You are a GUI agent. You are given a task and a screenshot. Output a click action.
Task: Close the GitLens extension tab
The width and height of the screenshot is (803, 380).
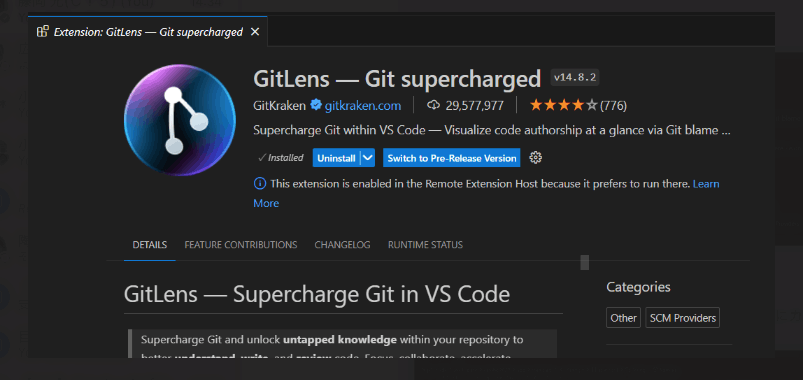pos(255,32)
